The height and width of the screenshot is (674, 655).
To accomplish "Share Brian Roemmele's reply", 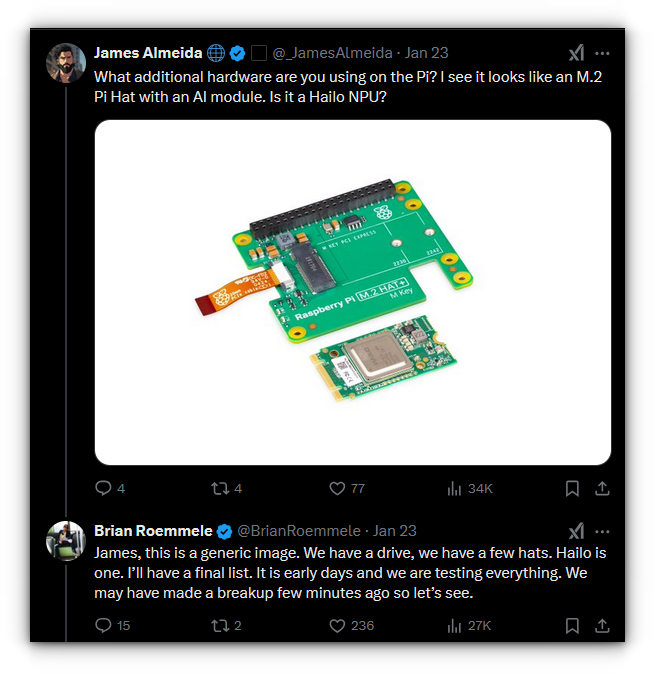I will pos(602,625).
